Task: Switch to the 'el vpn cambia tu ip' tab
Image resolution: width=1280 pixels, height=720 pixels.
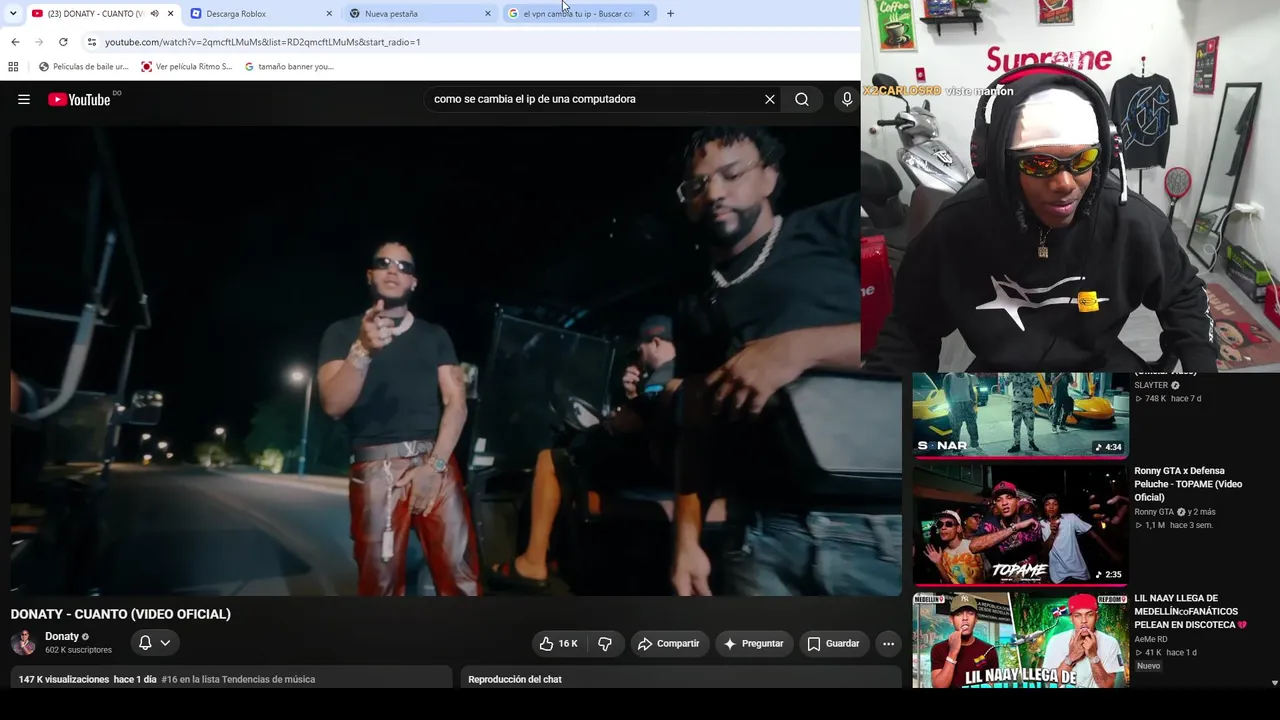Action: pos(578,13)
